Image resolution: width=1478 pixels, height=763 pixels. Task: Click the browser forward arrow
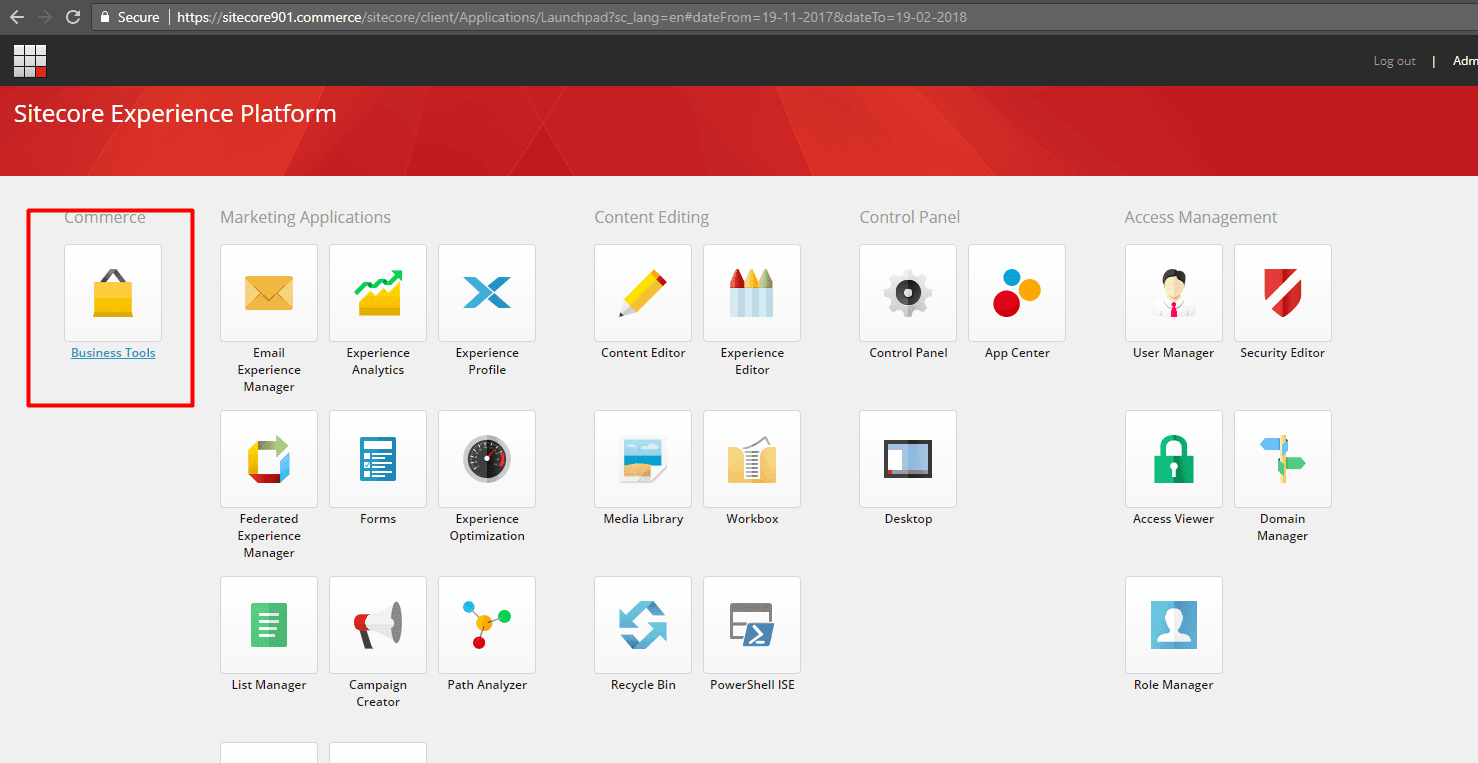pos(44,17)
